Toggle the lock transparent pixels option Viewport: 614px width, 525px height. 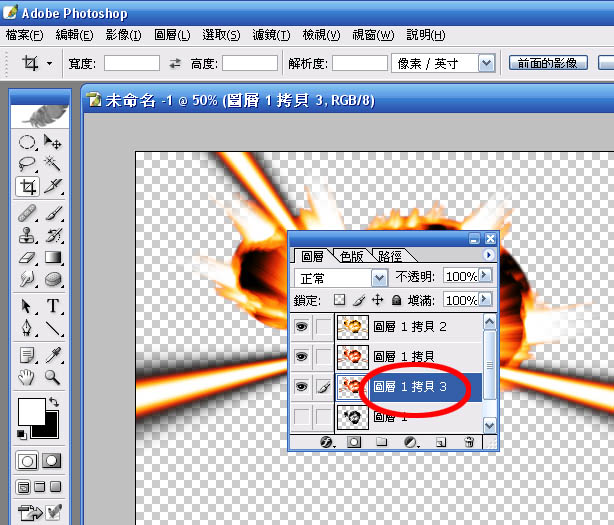click(339, 300)
